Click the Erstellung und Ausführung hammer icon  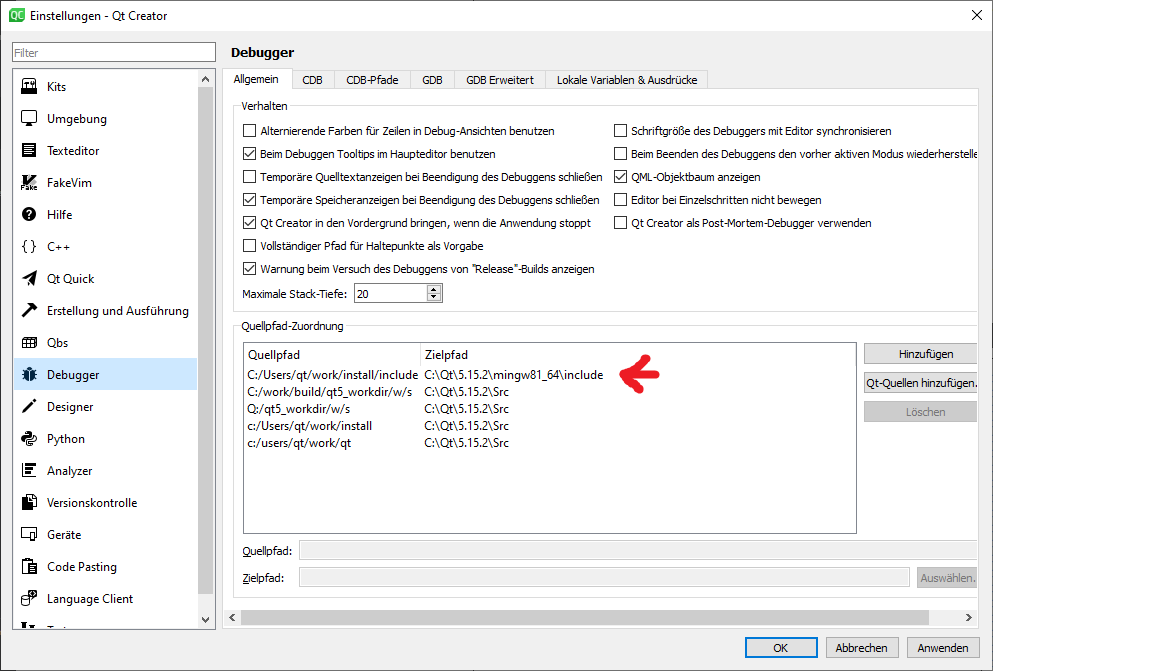point(29,311)
